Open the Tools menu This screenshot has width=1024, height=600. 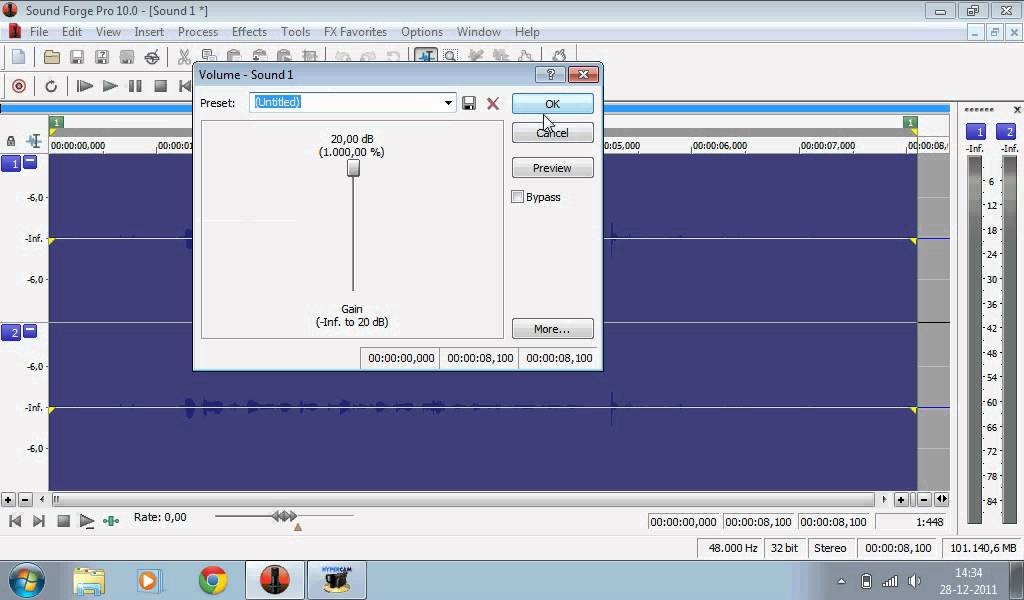click(x=295, y=31)
